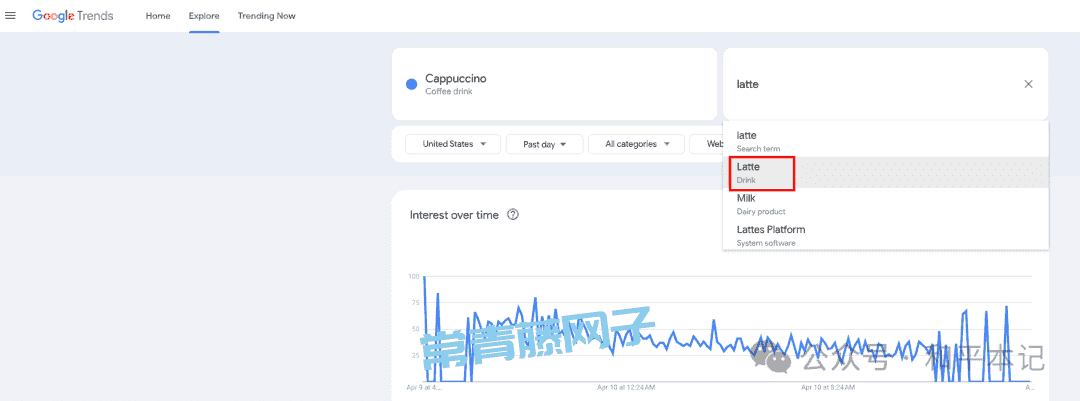Screen dimensions: 1080x401
Task: Open the hamburger main menu
Action: click(x=10, y=16)
